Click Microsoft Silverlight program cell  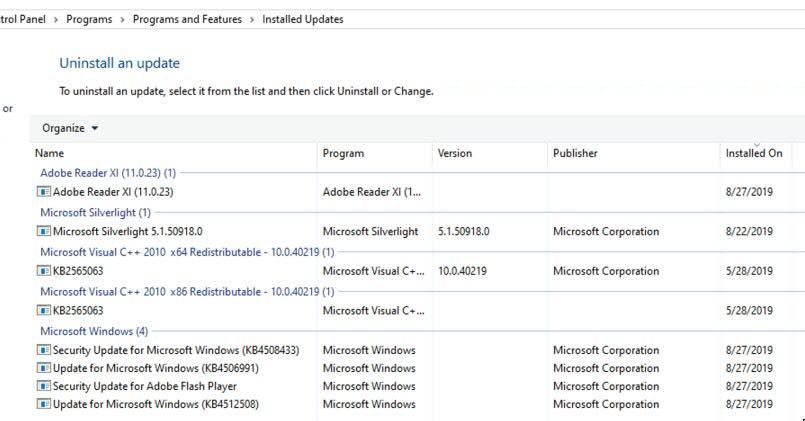pyautogui.click(x=370, y=232)
